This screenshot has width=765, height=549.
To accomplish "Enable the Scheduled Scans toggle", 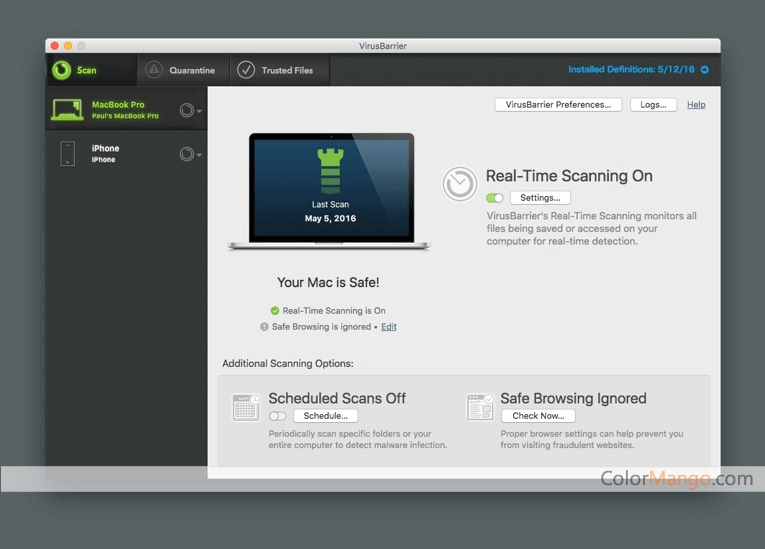I will click(277, 416).
